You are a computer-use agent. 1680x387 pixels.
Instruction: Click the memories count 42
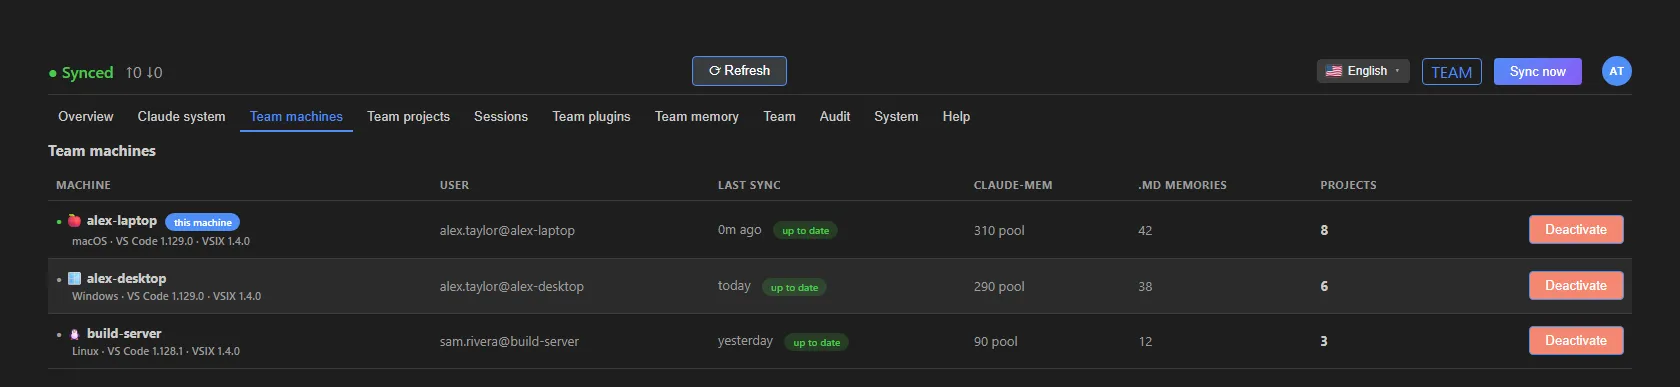[x=1145, y=230]
